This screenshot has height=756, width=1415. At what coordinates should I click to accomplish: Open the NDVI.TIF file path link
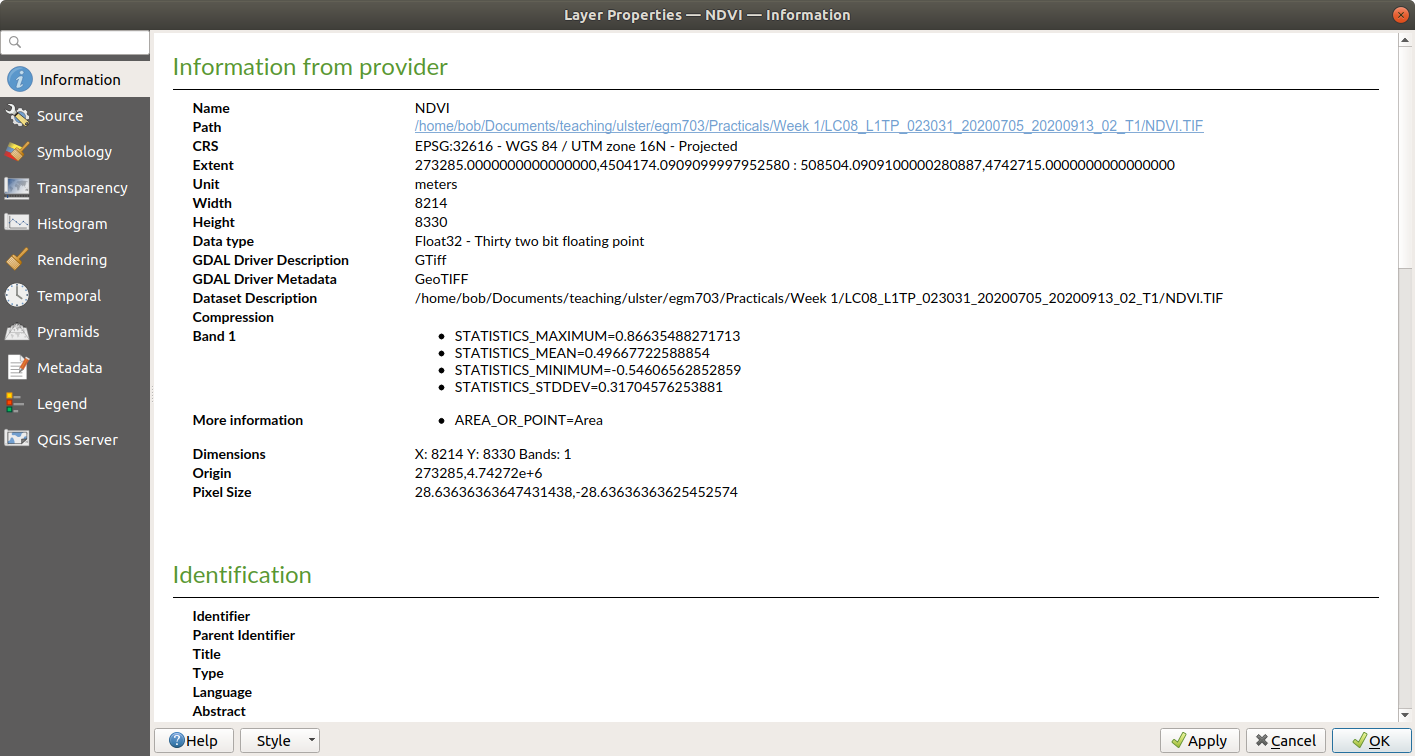(808, 127)
